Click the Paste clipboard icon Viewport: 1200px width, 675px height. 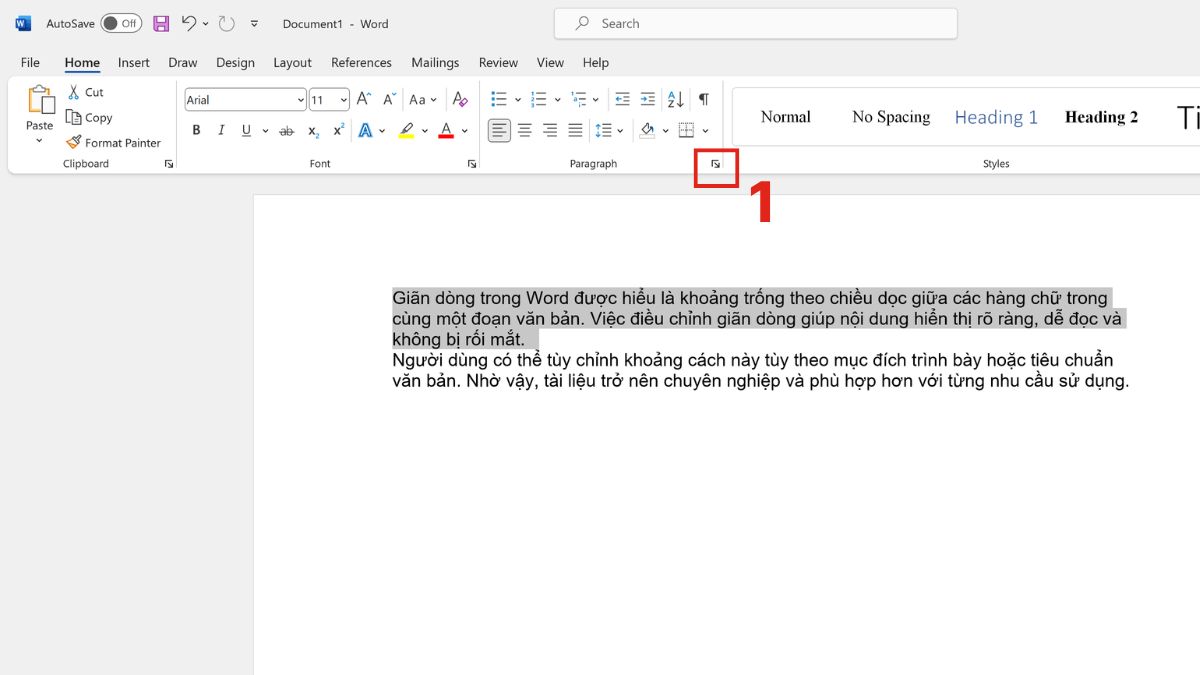[x=40, y=101]
